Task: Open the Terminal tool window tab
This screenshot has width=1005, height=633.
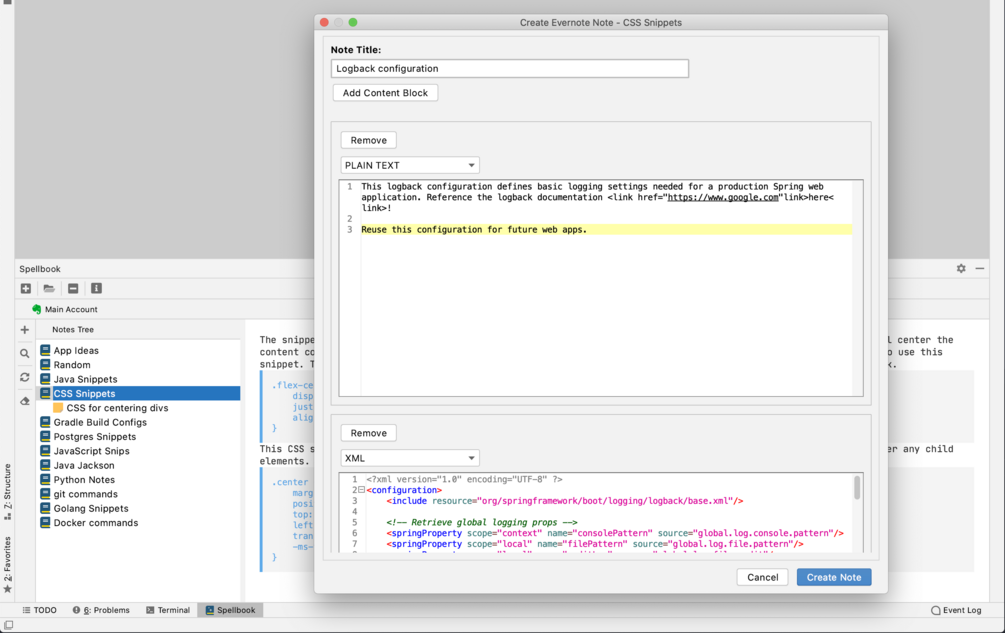Action: click(x=168, y=610)
